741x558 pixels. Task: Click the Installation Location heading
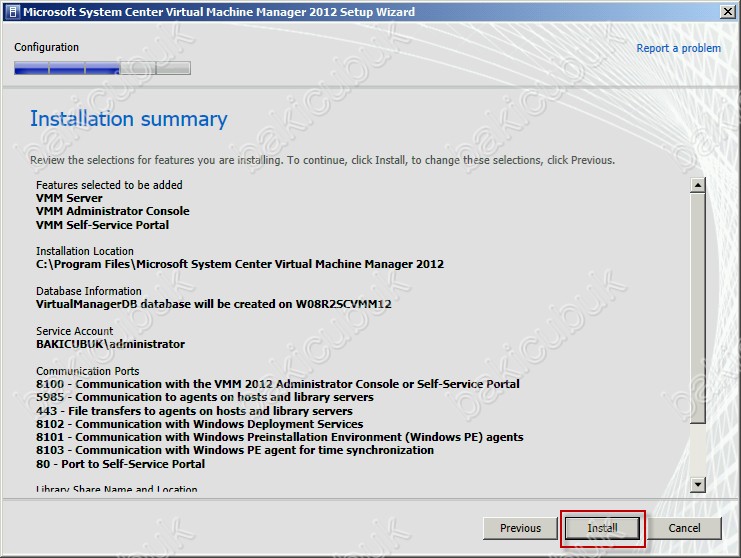pos(85,251)
